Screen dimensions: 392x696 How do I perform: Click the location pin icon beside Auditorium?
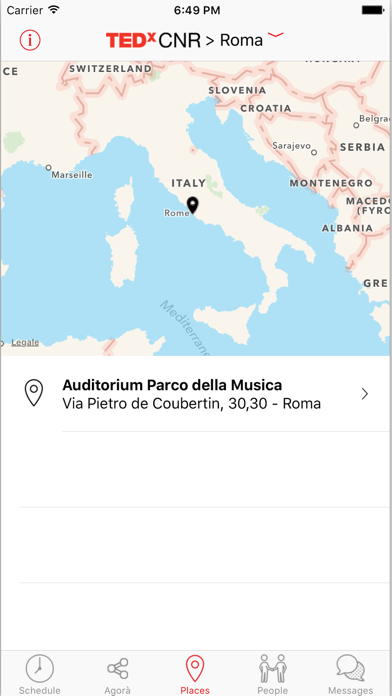34,393
